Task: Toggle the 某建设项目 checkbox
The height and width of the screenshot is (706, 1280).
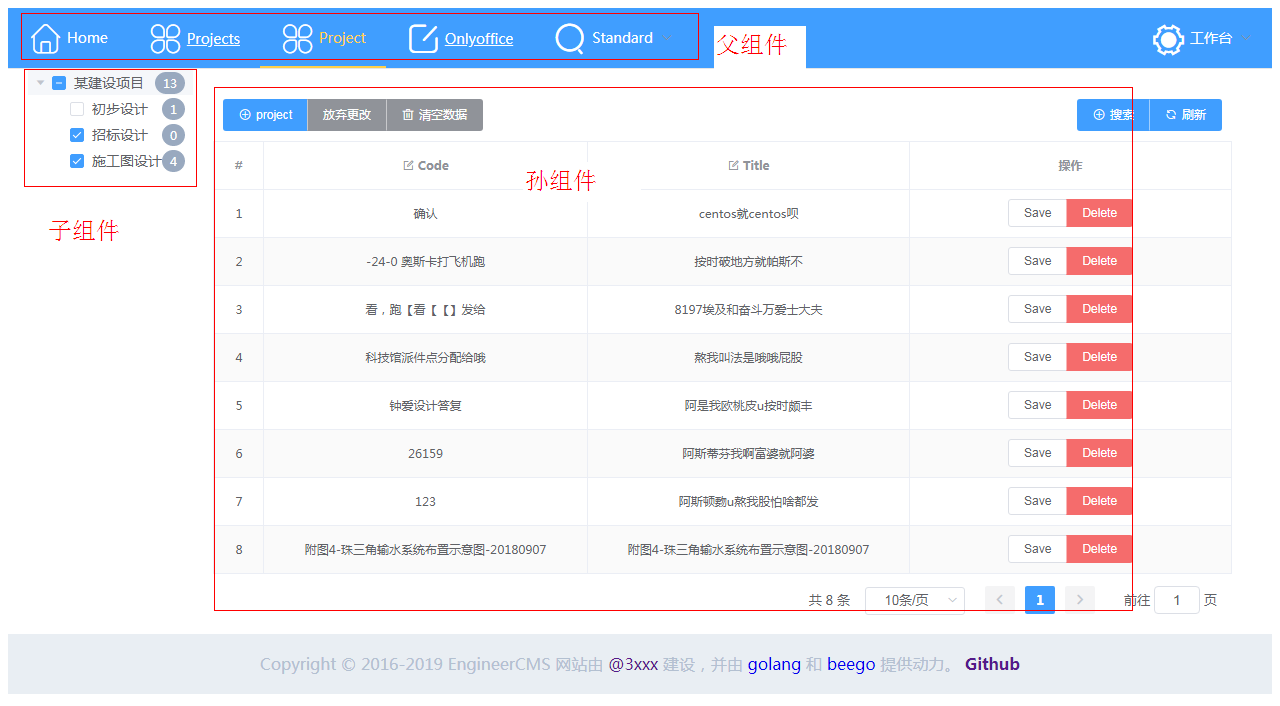Action: click(59, 83)
